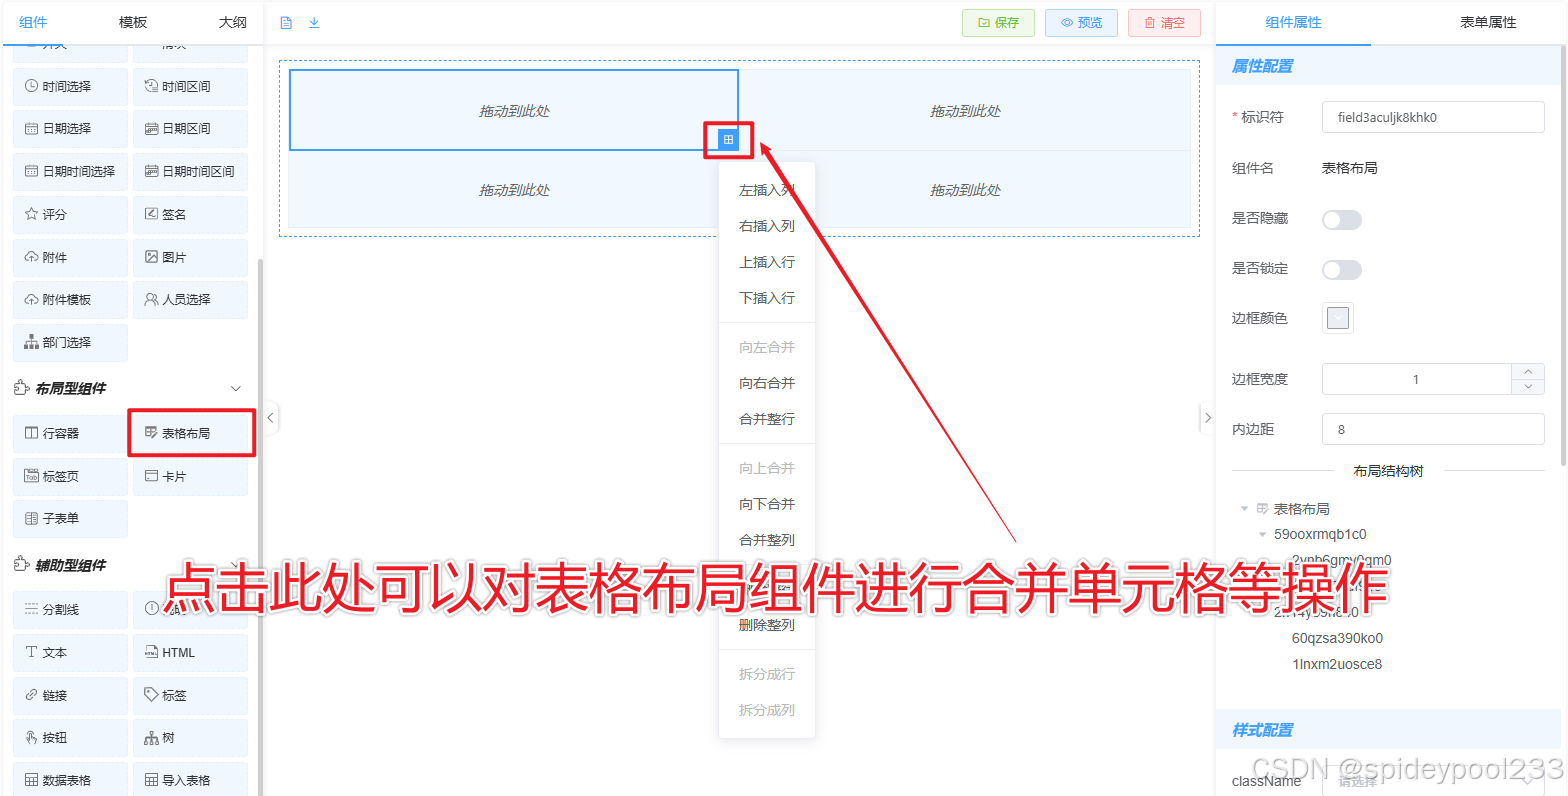The height and width of the screenshot is (796, 1568).
Task: Click the download icon in top toolbar
Action: [314, 23]
